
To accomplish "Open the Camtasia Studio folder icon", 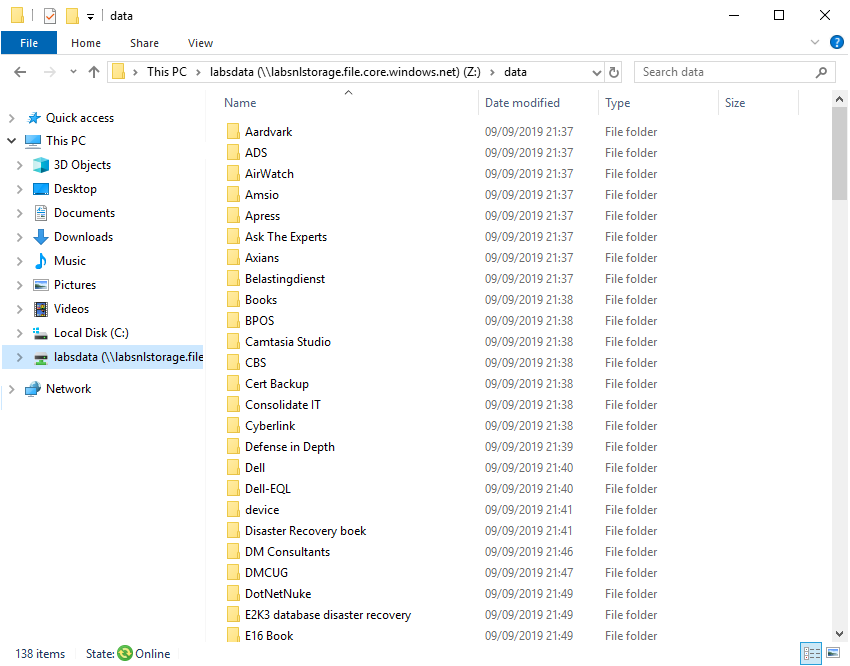I will coord(233,342).
